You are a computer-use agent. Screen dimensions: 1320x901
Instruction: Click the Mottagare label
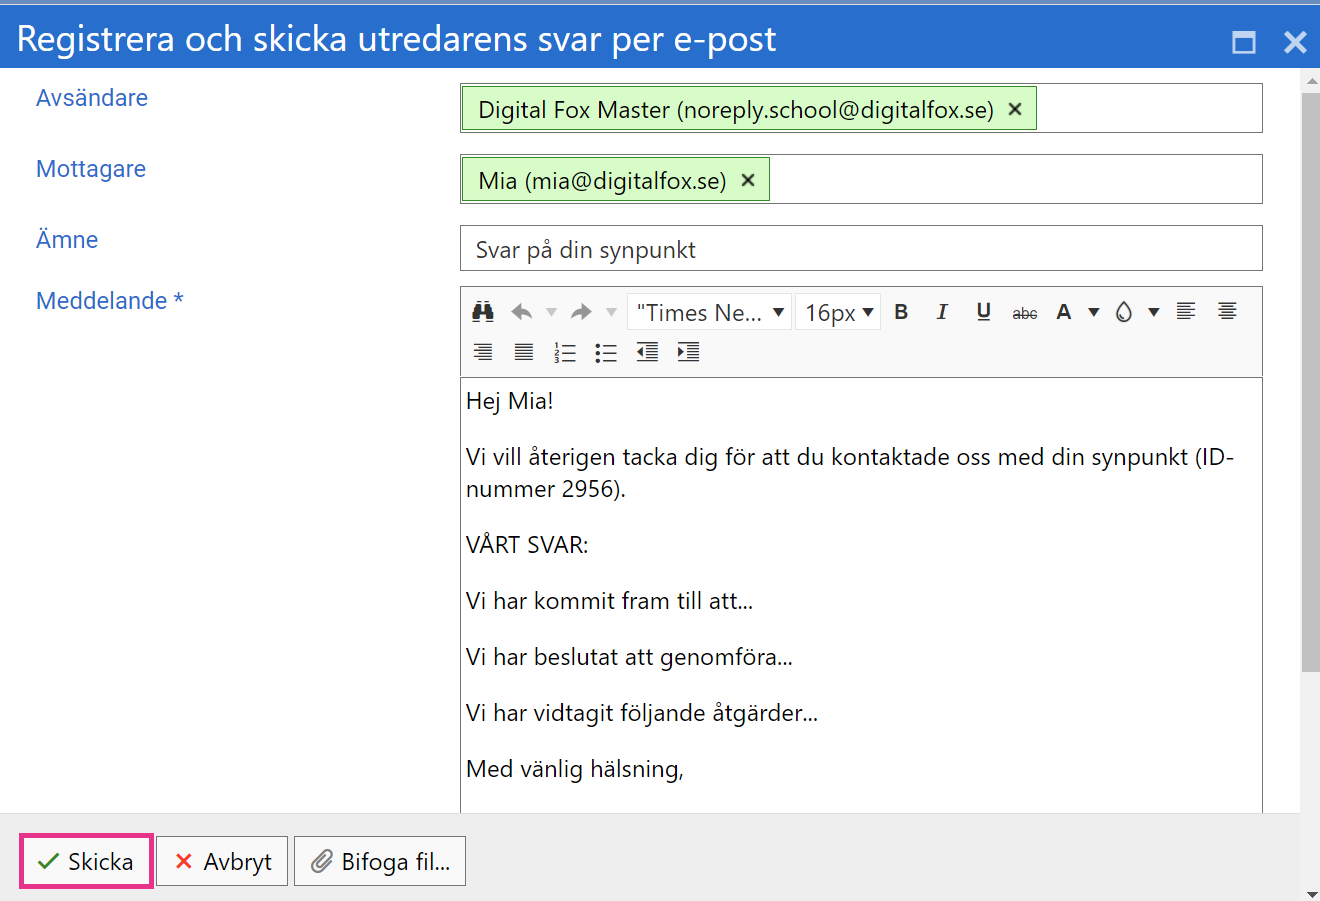click(91, 169)
